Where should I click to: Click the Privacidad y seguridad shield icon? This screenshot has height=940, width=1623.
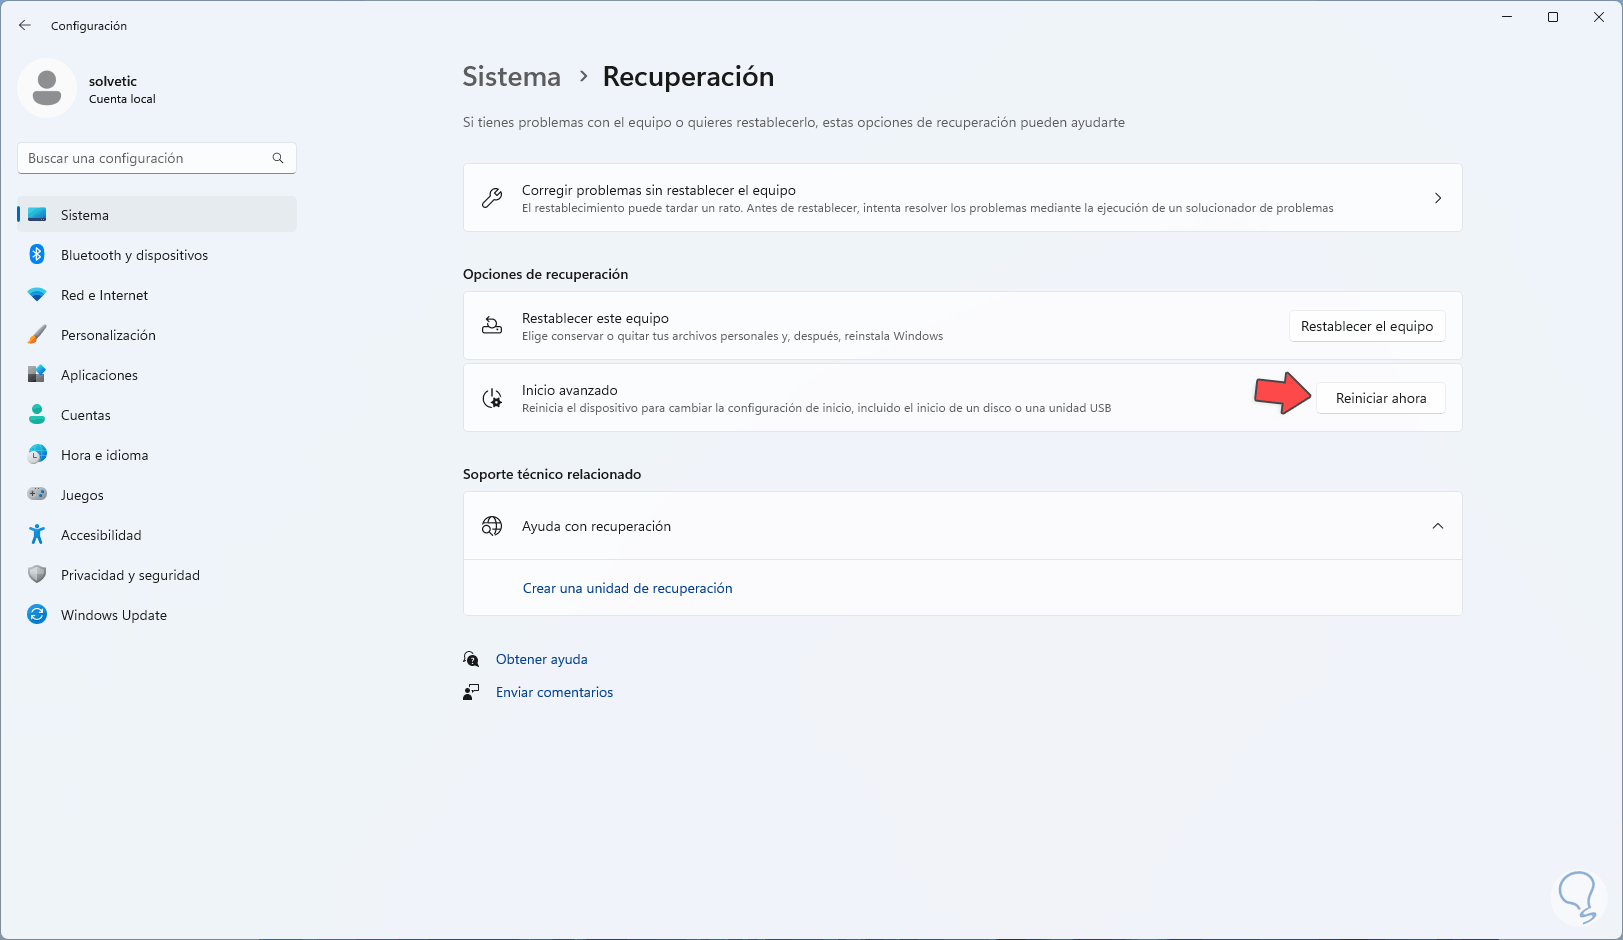37,575
